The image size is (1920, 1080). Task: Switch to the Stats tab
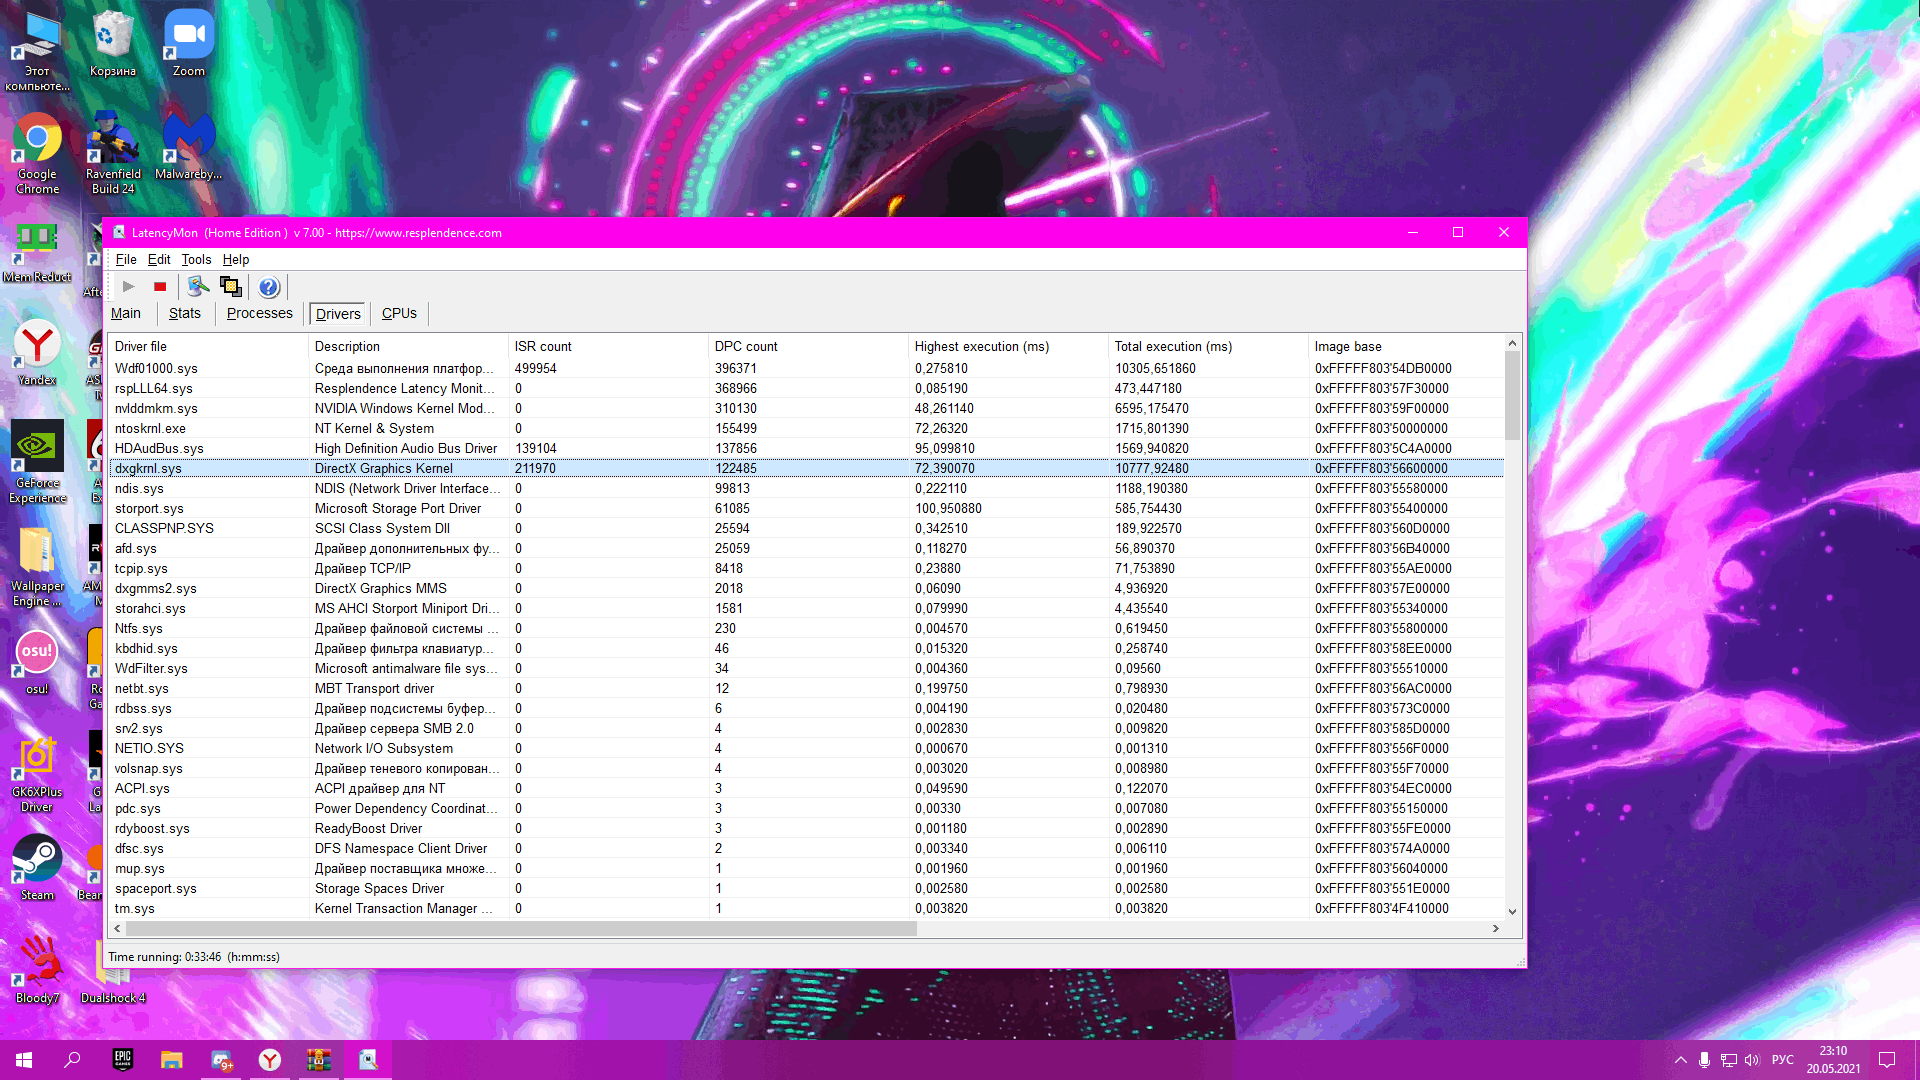click(x=185, y=313)
